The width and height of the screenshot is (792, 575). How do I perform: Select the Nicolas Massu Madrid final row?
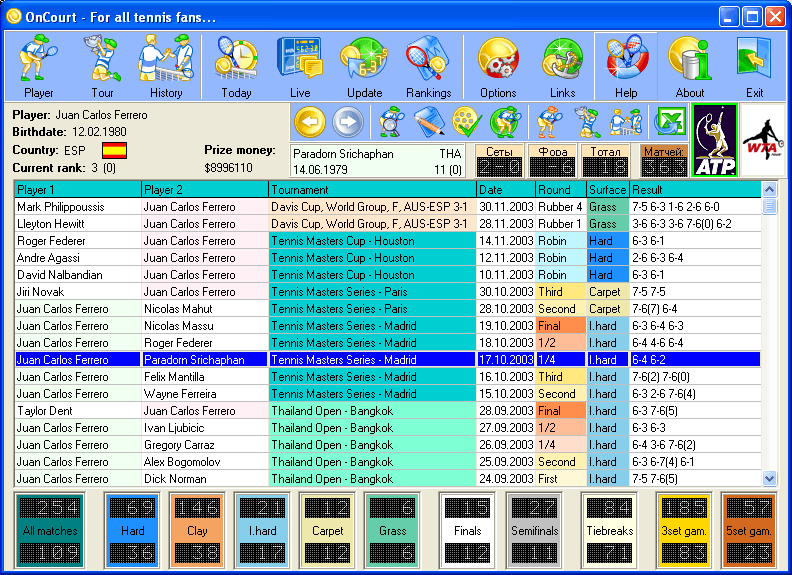(387, 326)
